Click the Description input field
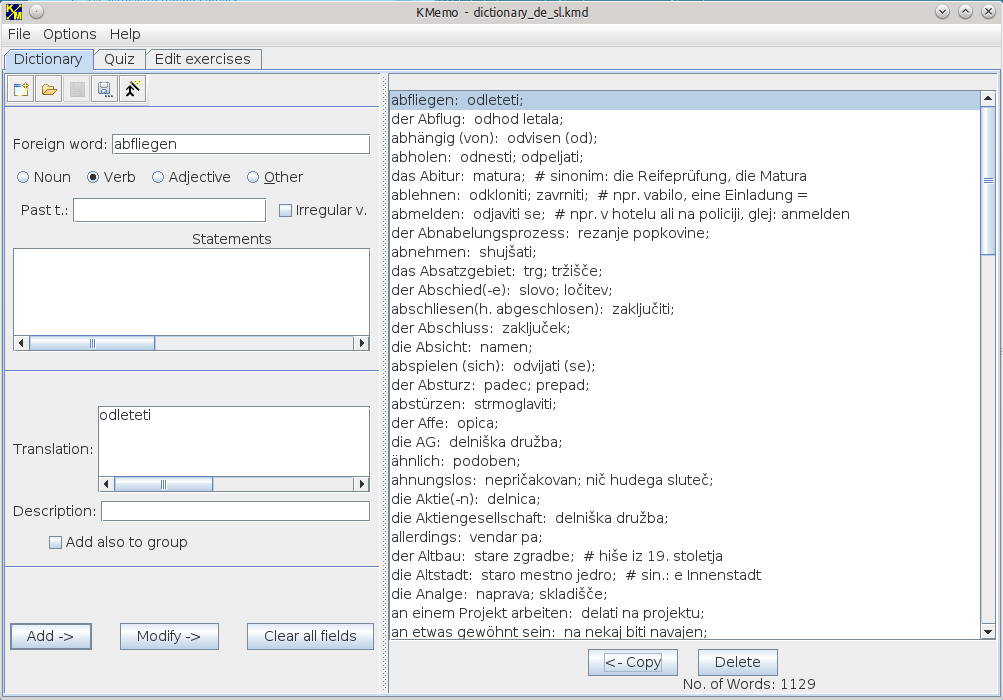Image resolution: width=1003 pixels, height=700 pixels. (235, 511)
